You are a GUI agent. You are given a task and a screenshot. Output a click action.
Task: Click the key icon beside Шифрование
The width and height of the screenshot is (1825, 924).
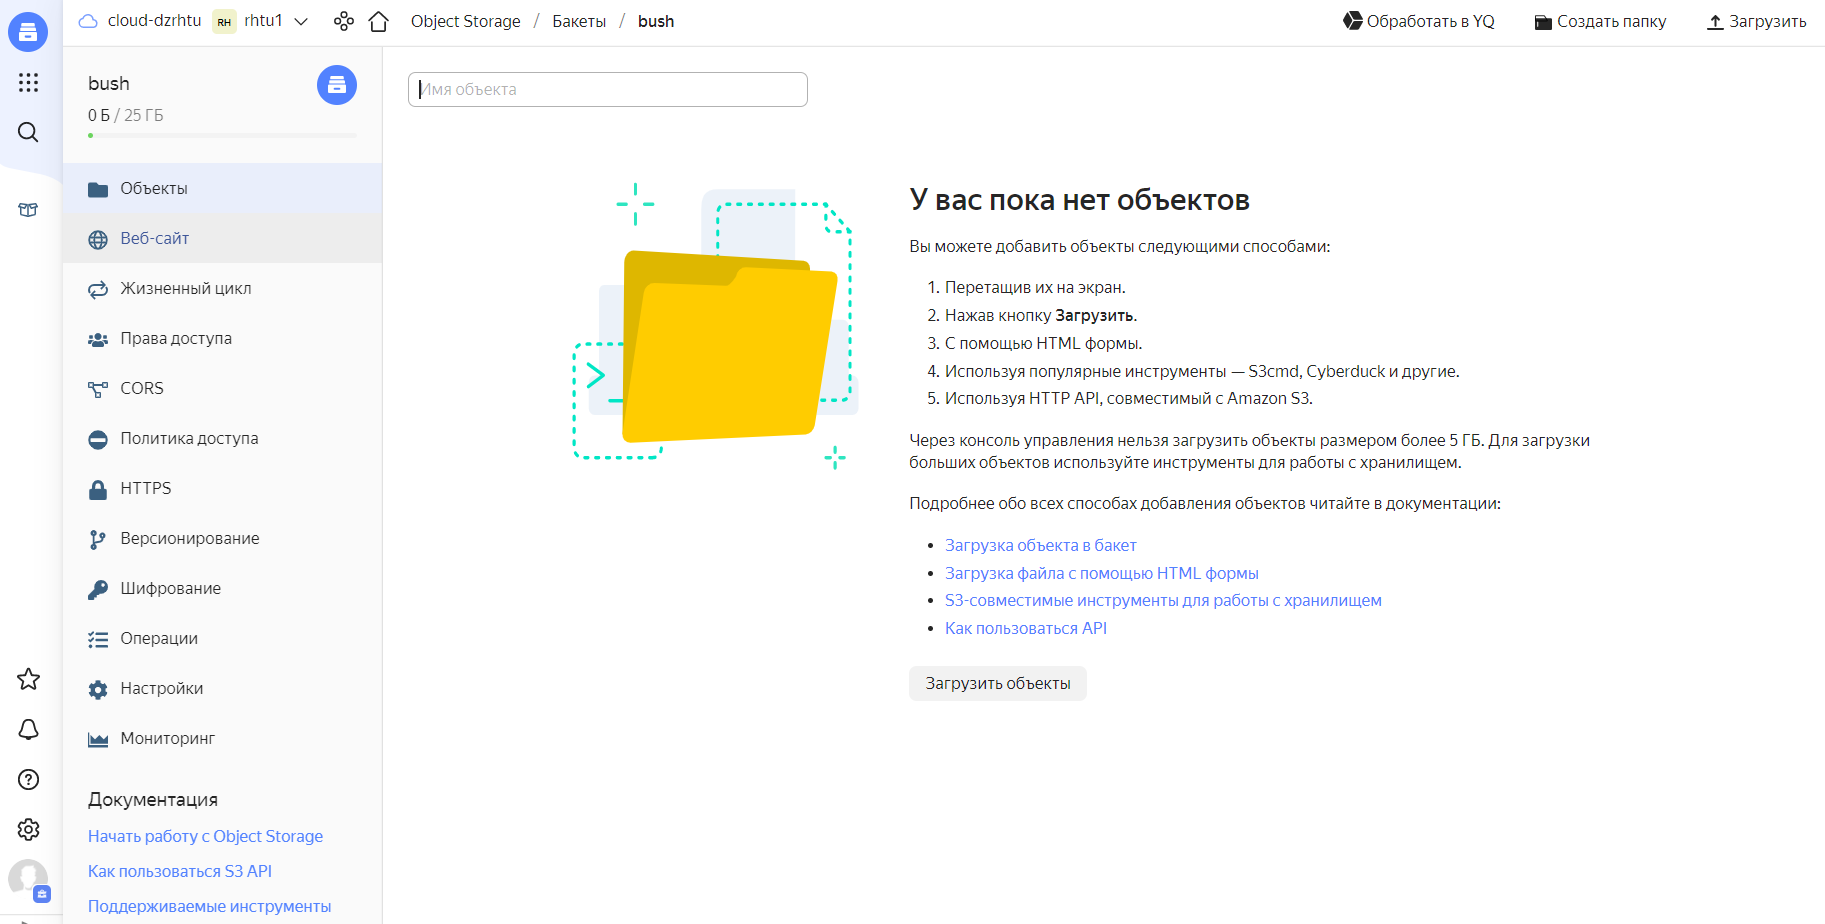coord(98,589)
